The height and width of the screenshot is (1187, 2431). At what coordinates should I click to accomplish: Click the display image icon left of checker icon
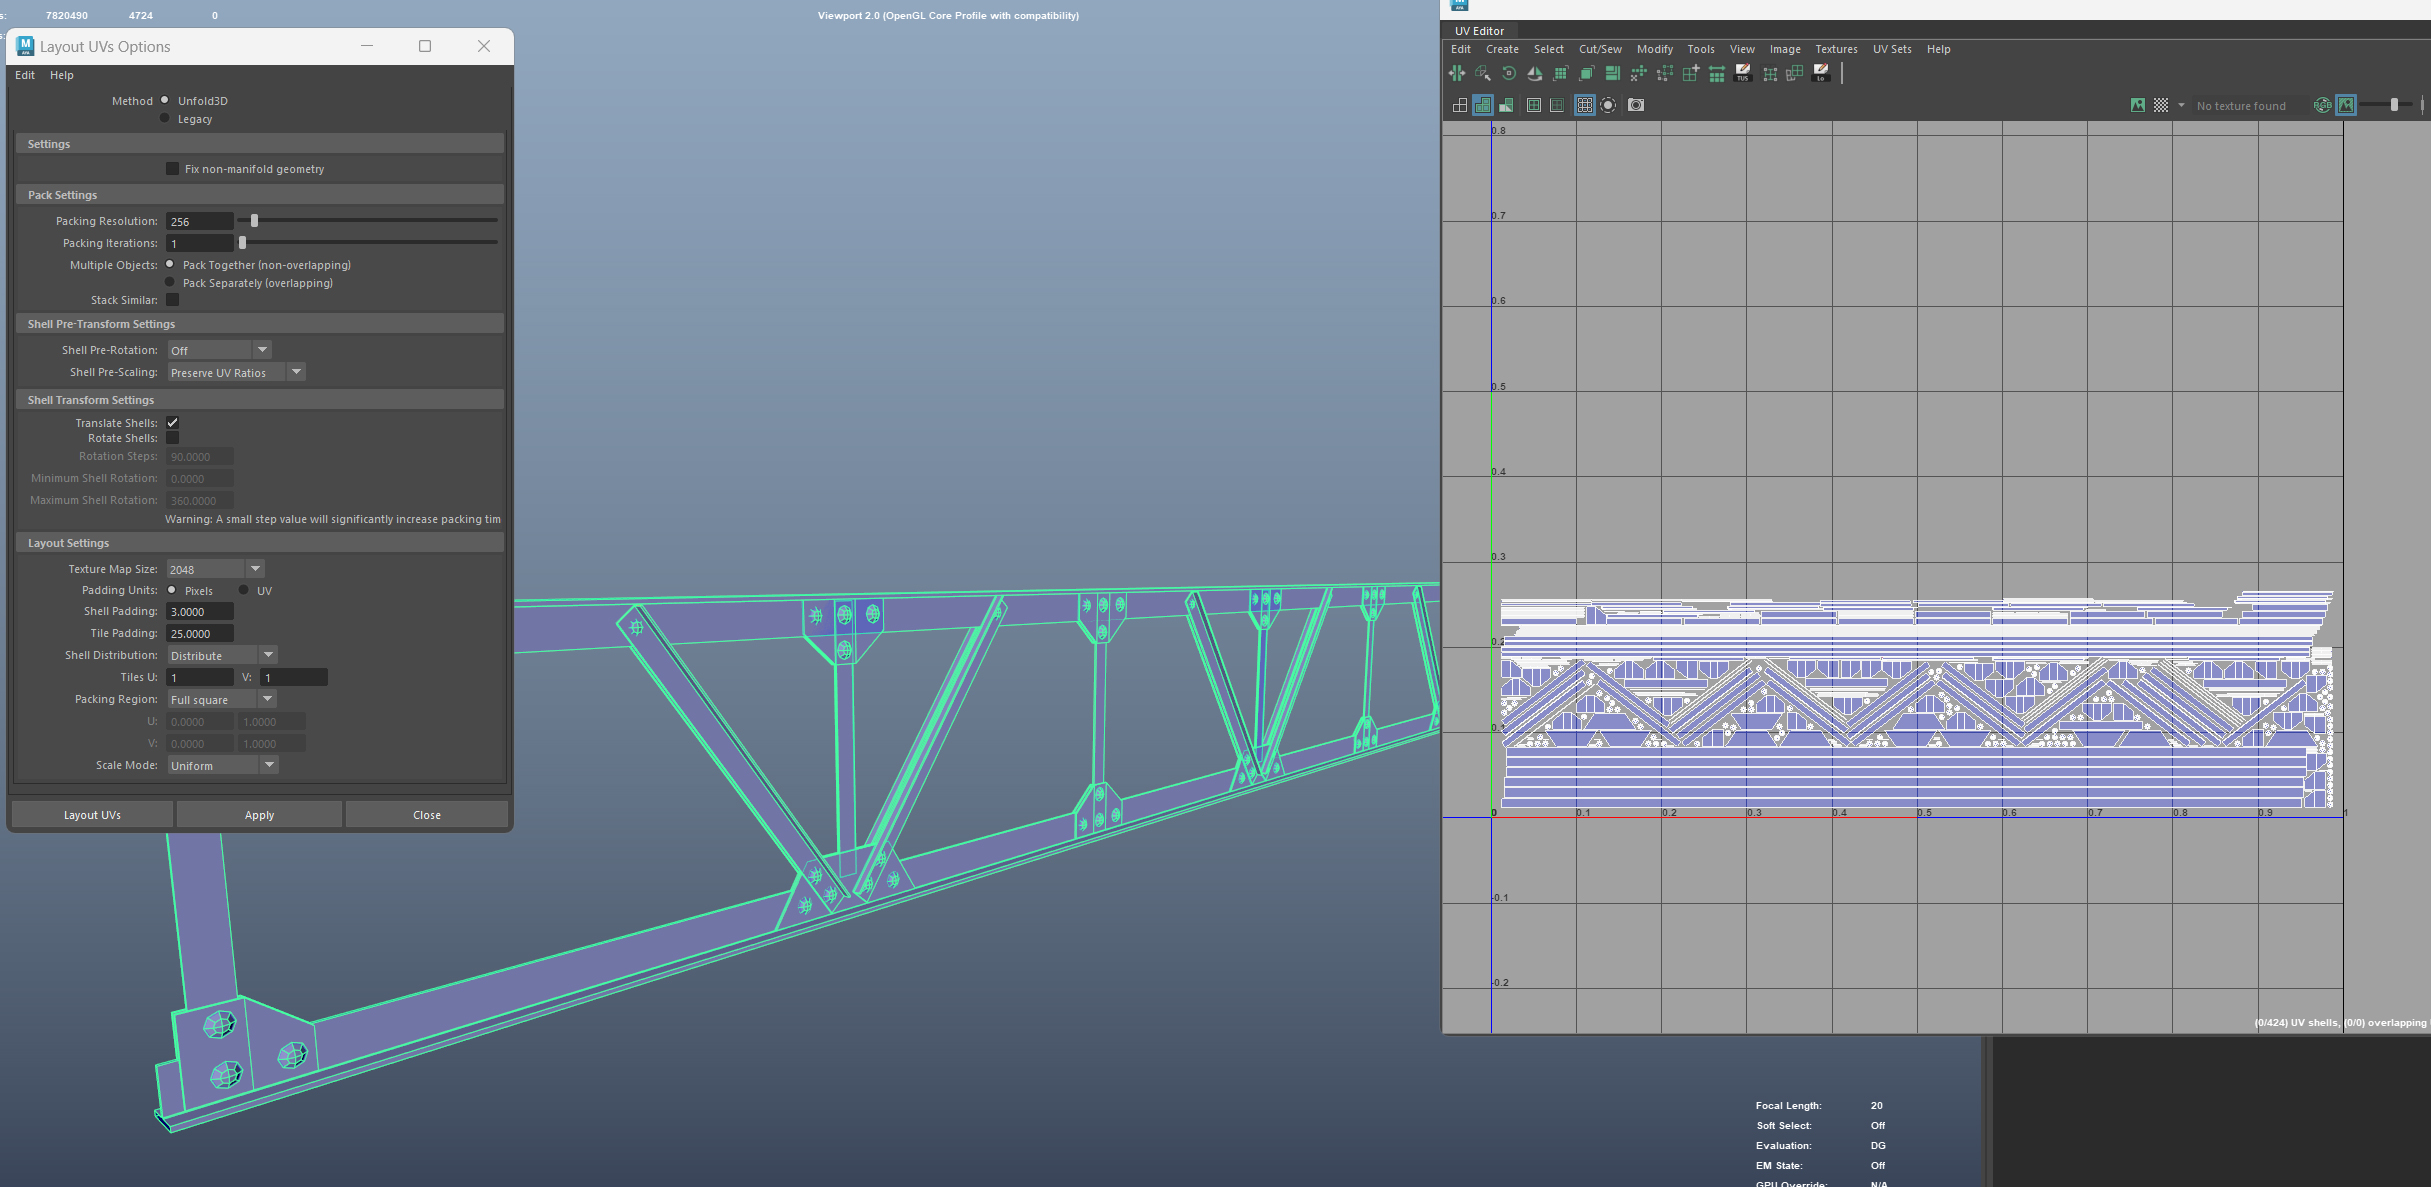tap(2138, 105)
